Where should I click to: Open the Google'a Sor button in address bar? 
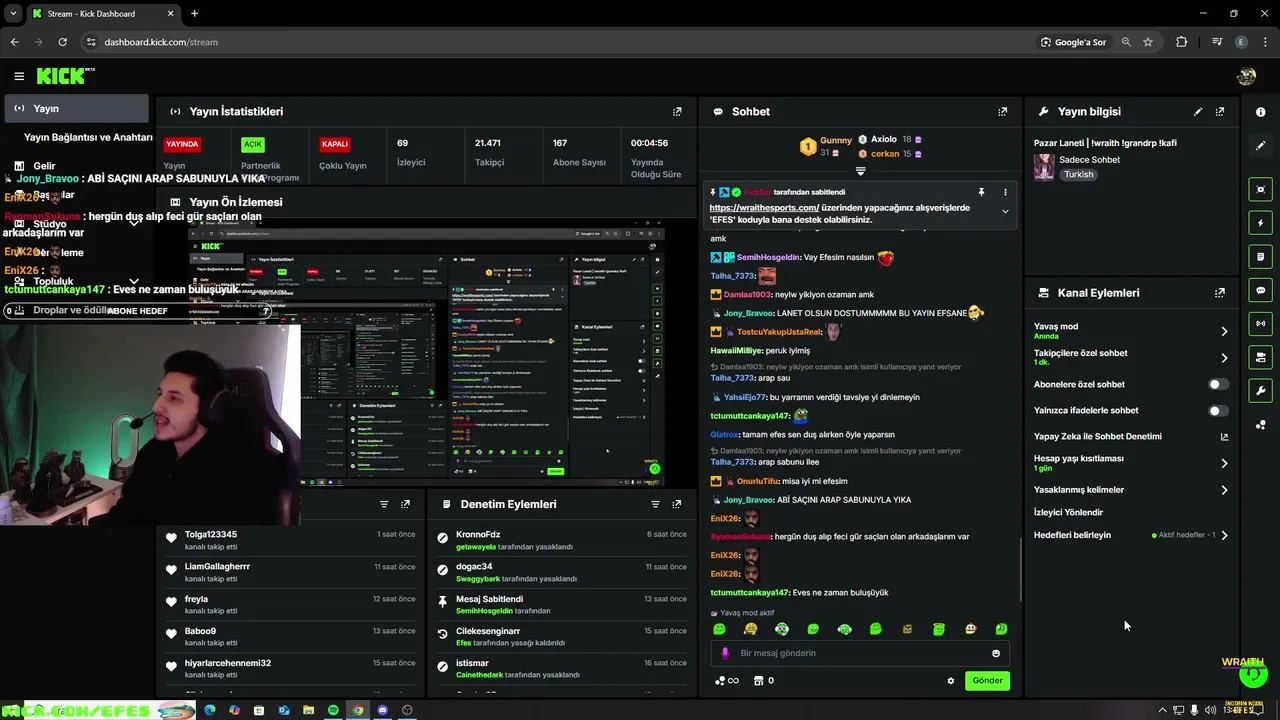coord(1073,42)
